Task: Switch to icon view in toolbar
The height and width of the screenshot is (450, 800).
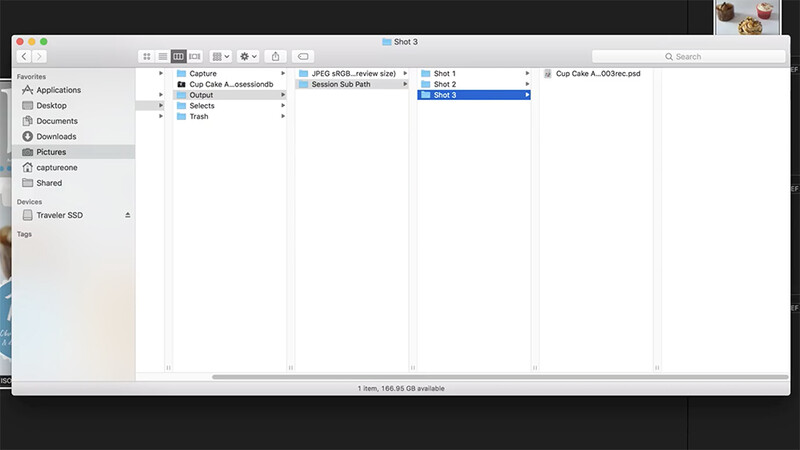Action: click(x=146, y=57)
